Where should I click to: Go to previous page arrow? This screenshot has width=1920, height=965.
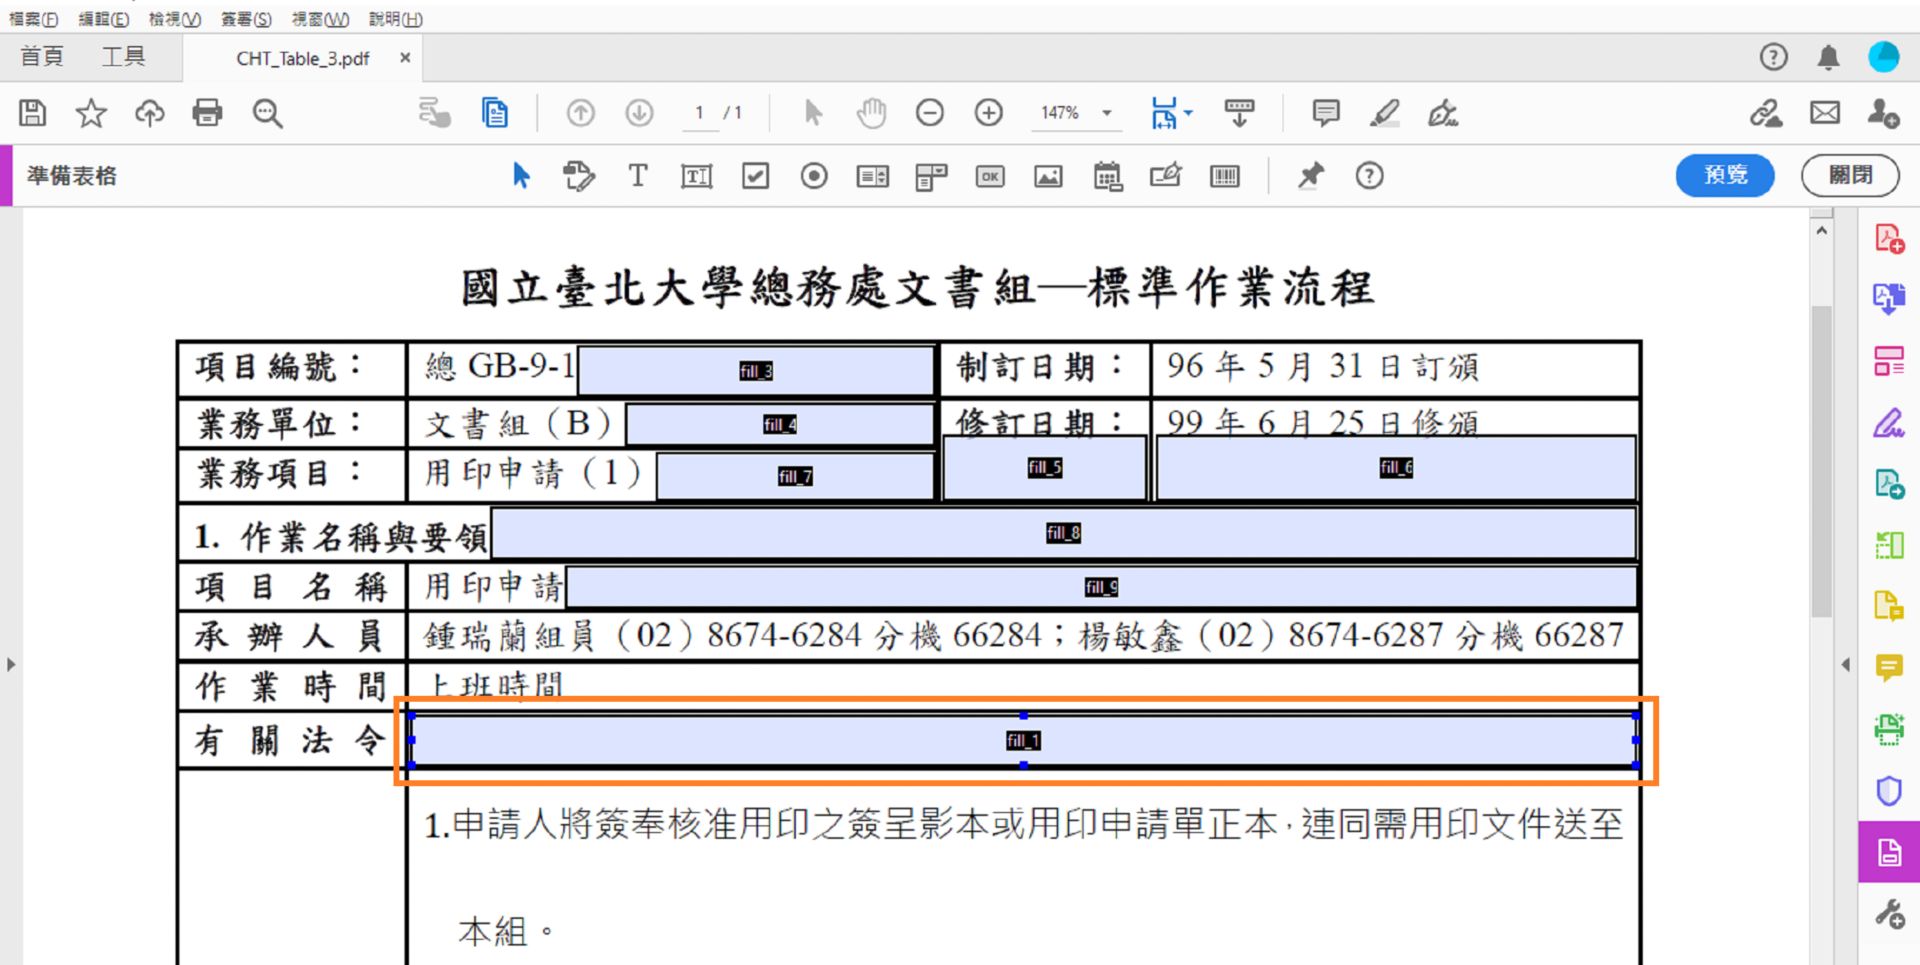coord(580,113)
